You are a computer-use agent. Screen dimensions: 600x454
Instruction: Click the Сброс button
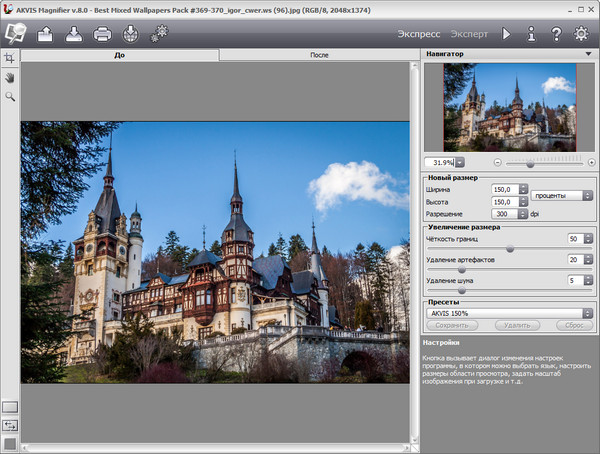[x=573, y=325]
